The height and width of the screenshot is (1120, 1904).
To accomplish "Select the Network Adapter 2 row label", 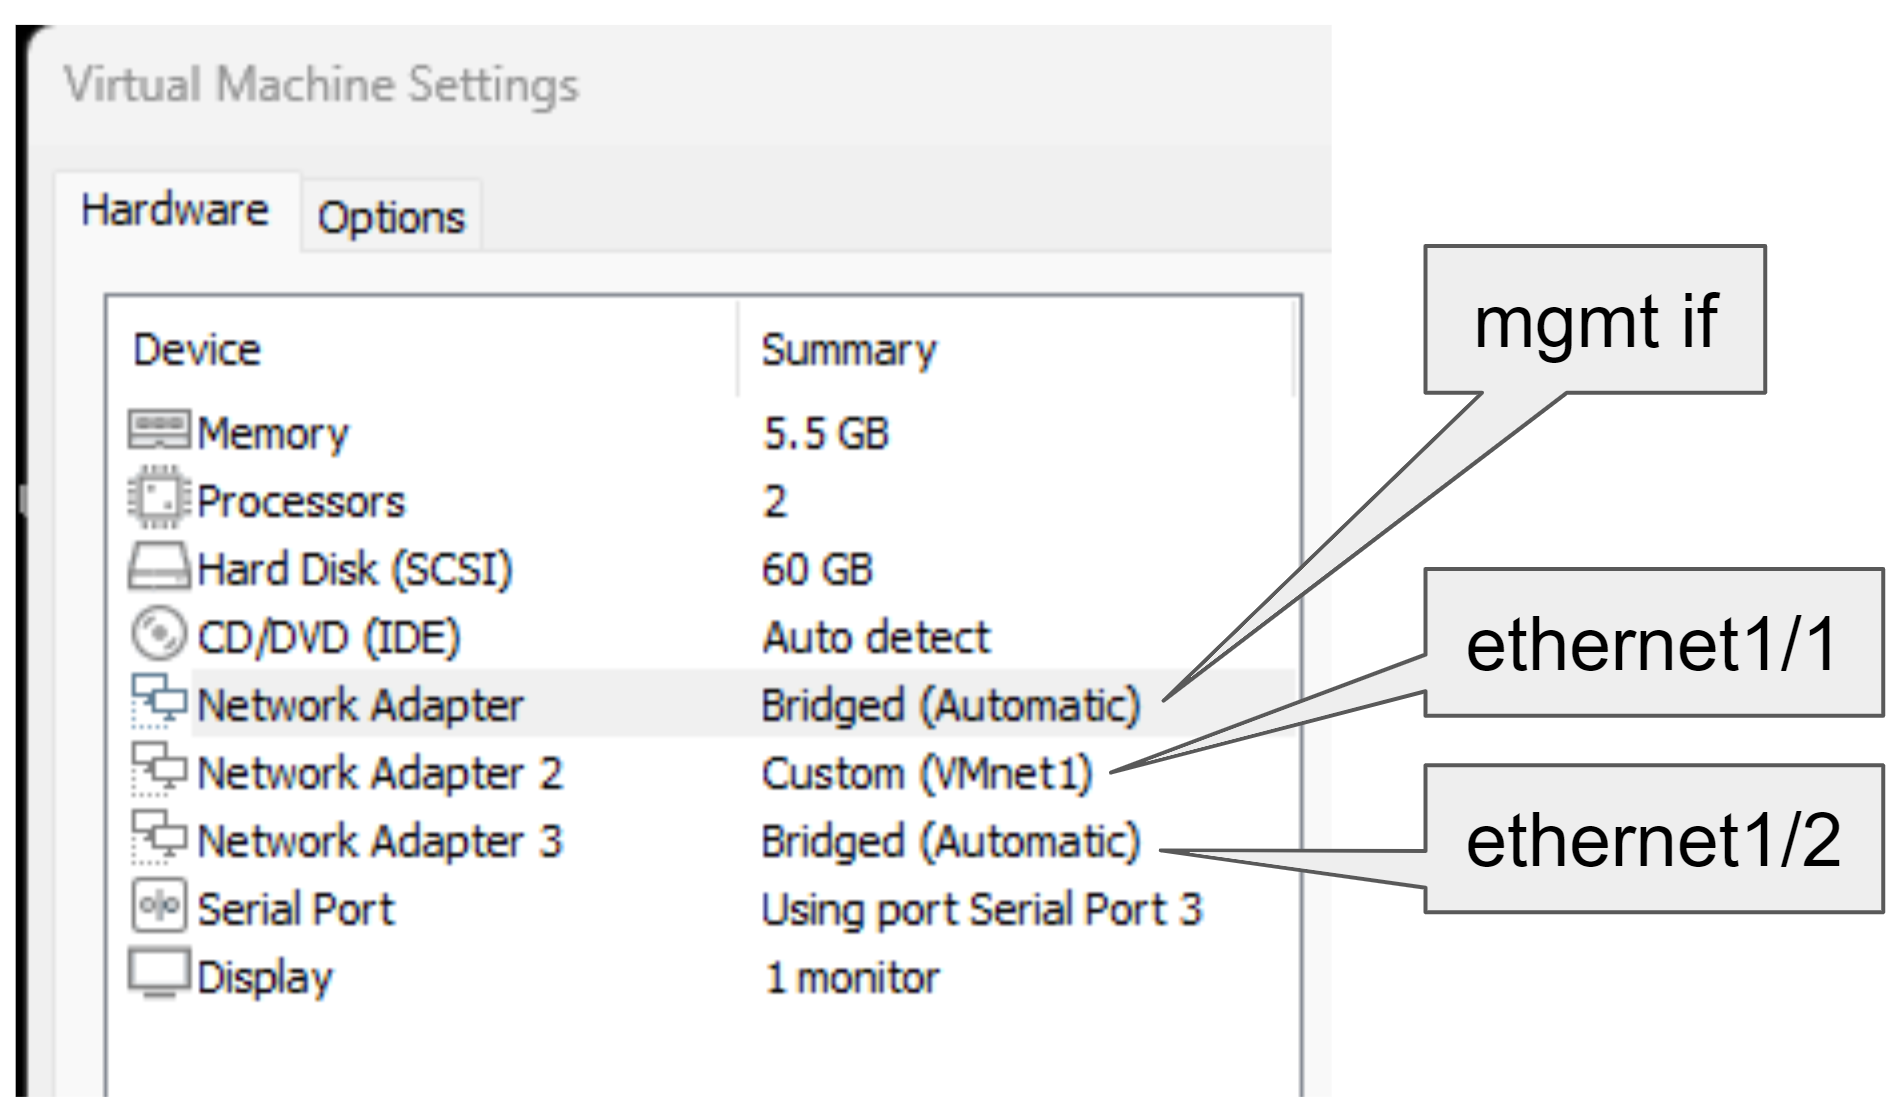I will [x=380, y=773].
